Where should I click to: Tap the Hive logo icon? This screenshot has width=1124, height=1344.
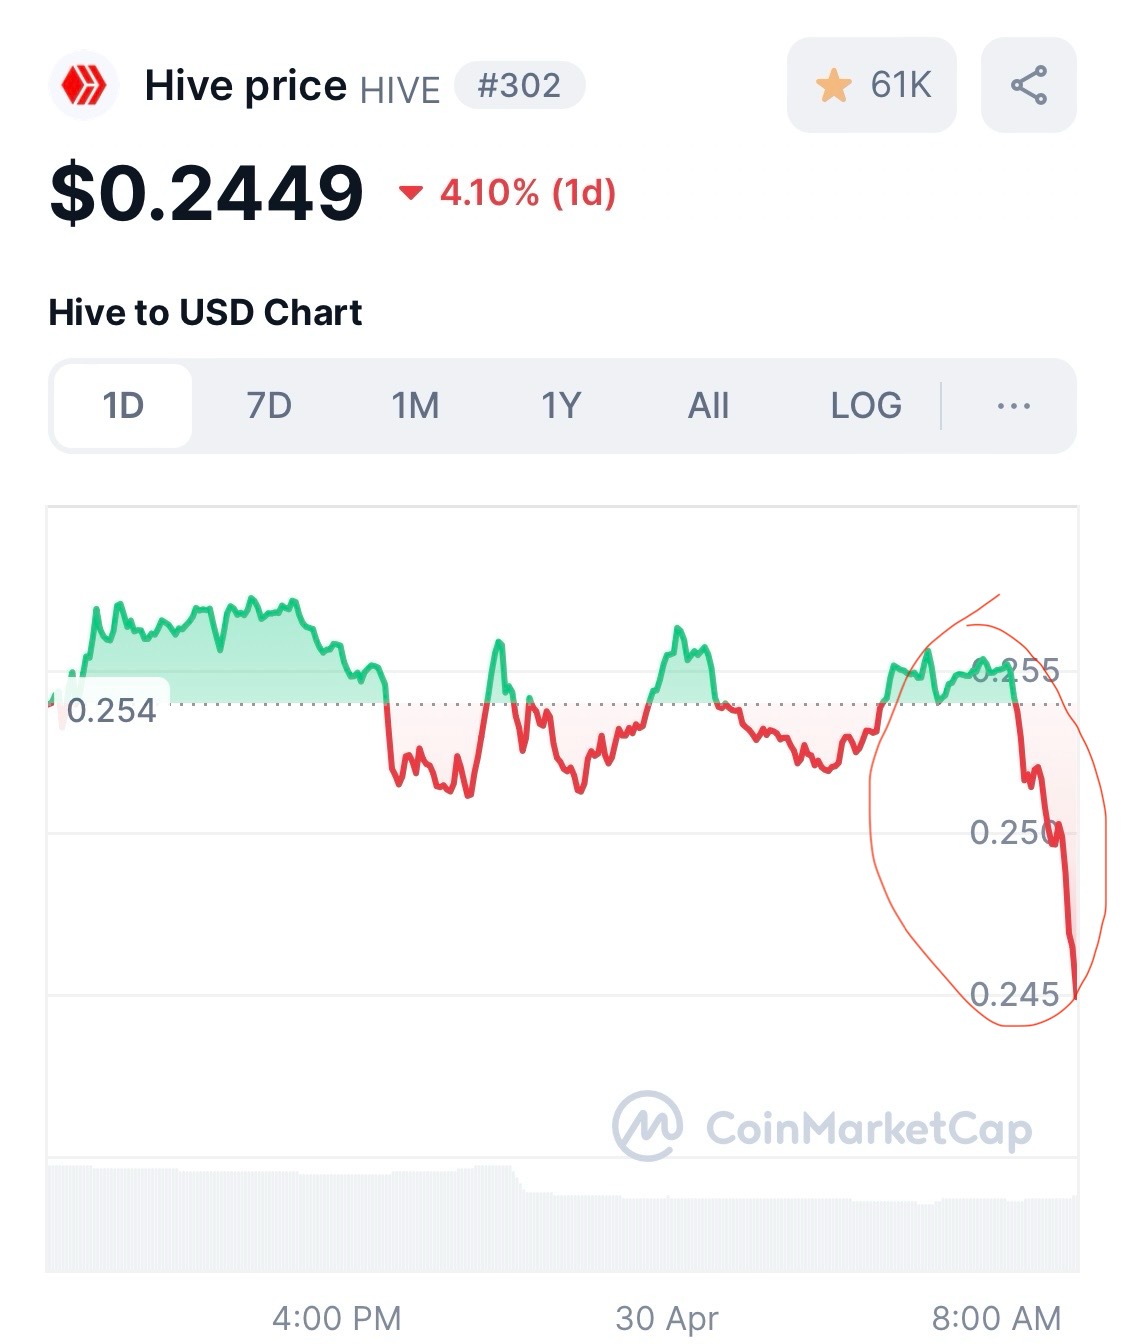[84, 86]
